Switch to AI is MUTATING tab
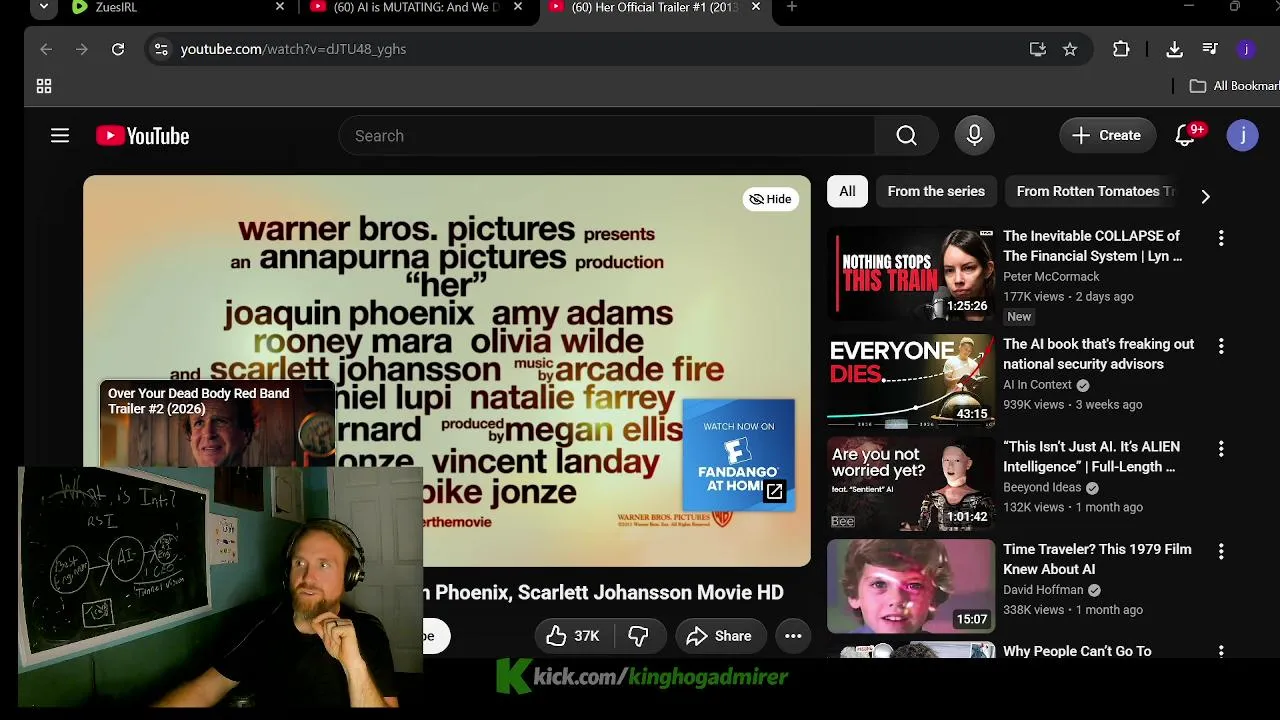Viewport: 1280px width, 720px height. (415, 7)
